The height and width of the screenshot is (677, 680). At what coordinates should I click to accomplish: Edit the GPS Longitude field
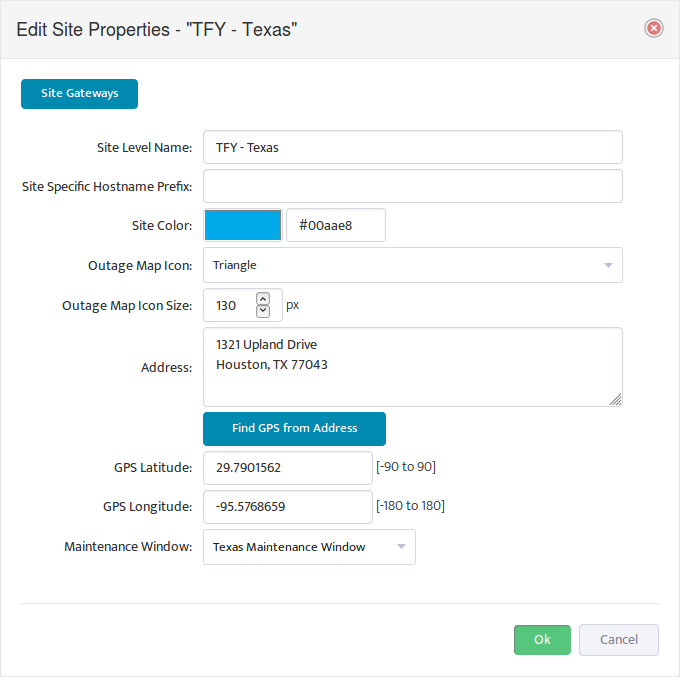pos(288,507)
